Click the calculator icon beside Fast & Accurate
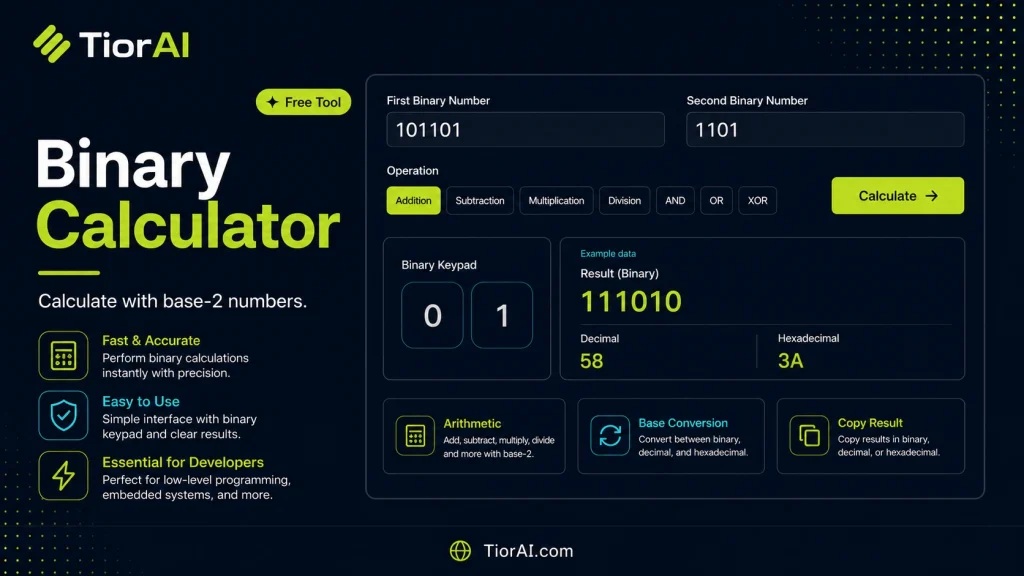1024x576 pixels. (x=63, y=356)
